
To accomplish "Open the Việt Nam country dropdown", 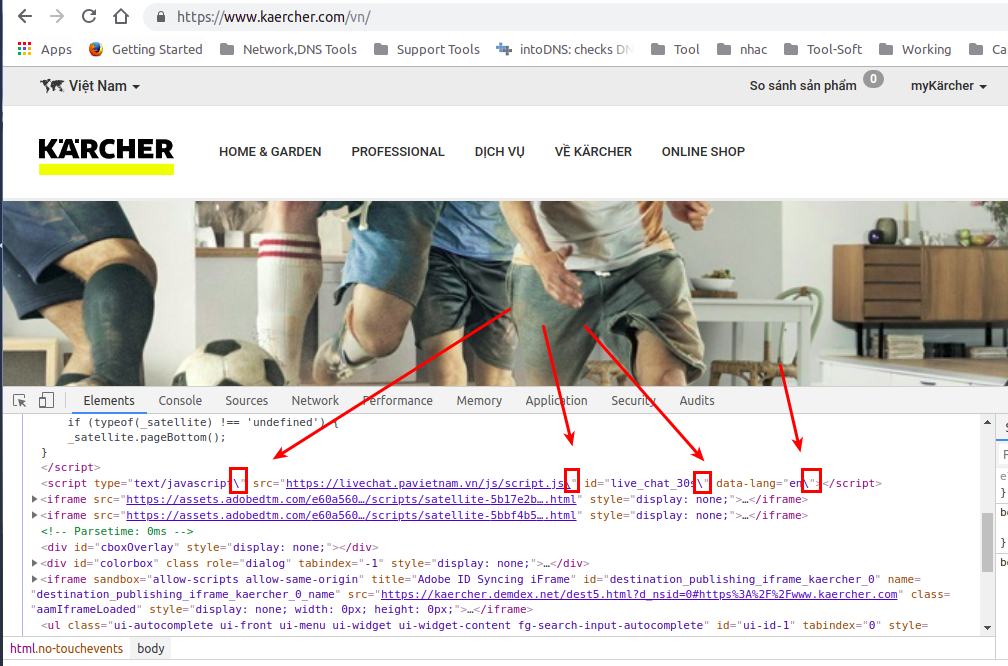I will (x=90, y=86).
